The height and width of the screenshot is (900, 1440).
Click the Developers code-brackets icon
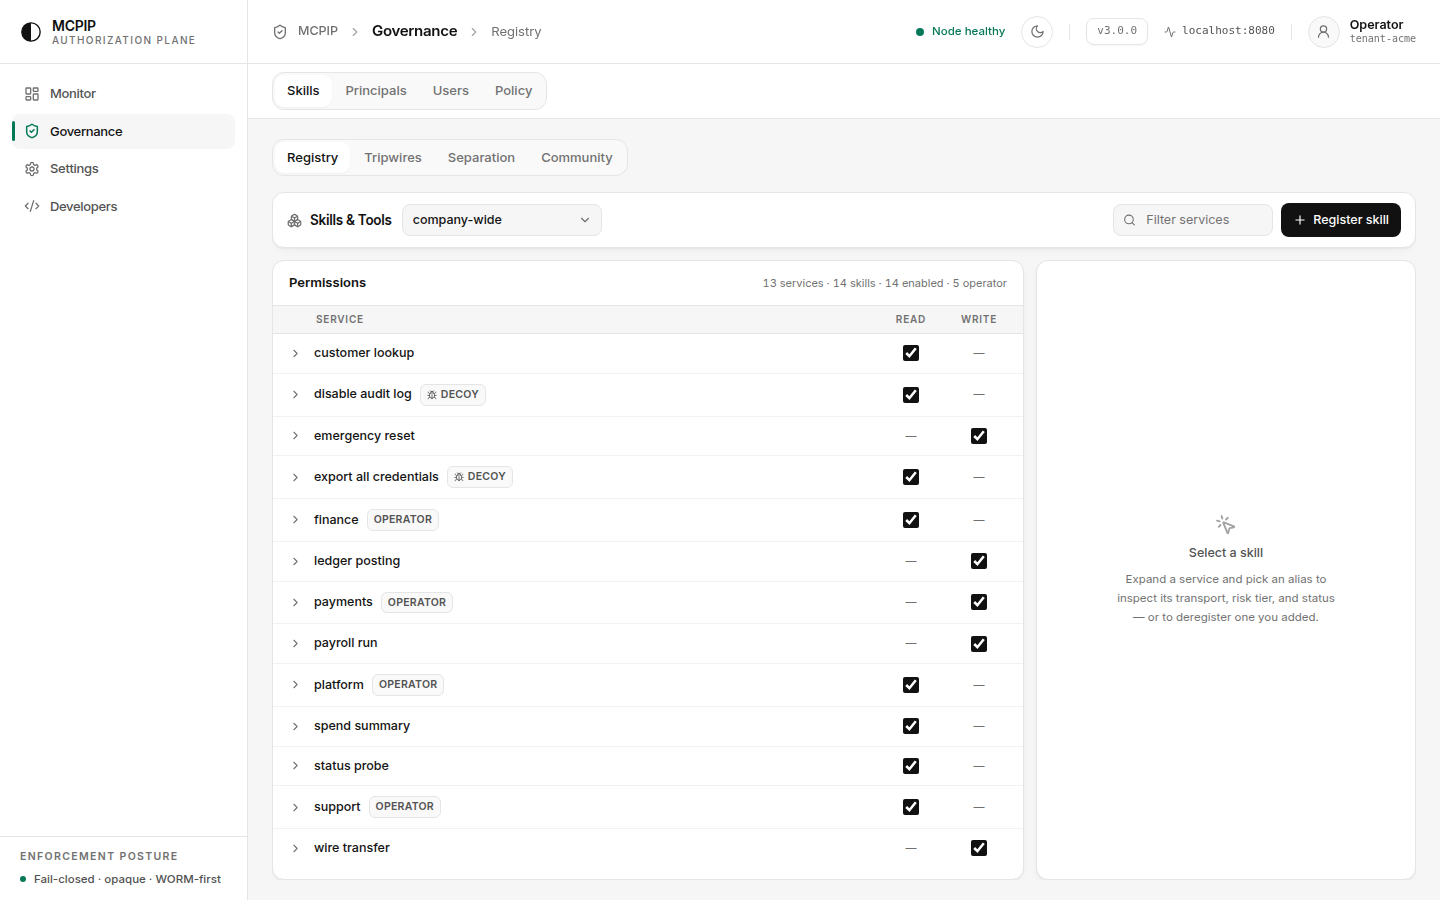point(32,207)
